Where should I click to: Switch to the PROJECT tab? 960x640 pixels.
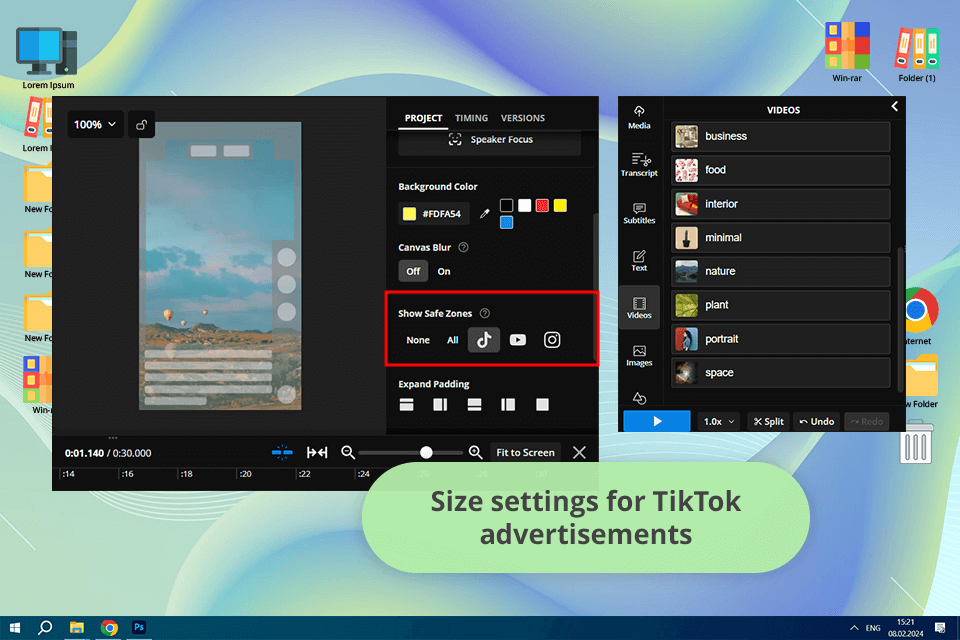click(423, 118)
